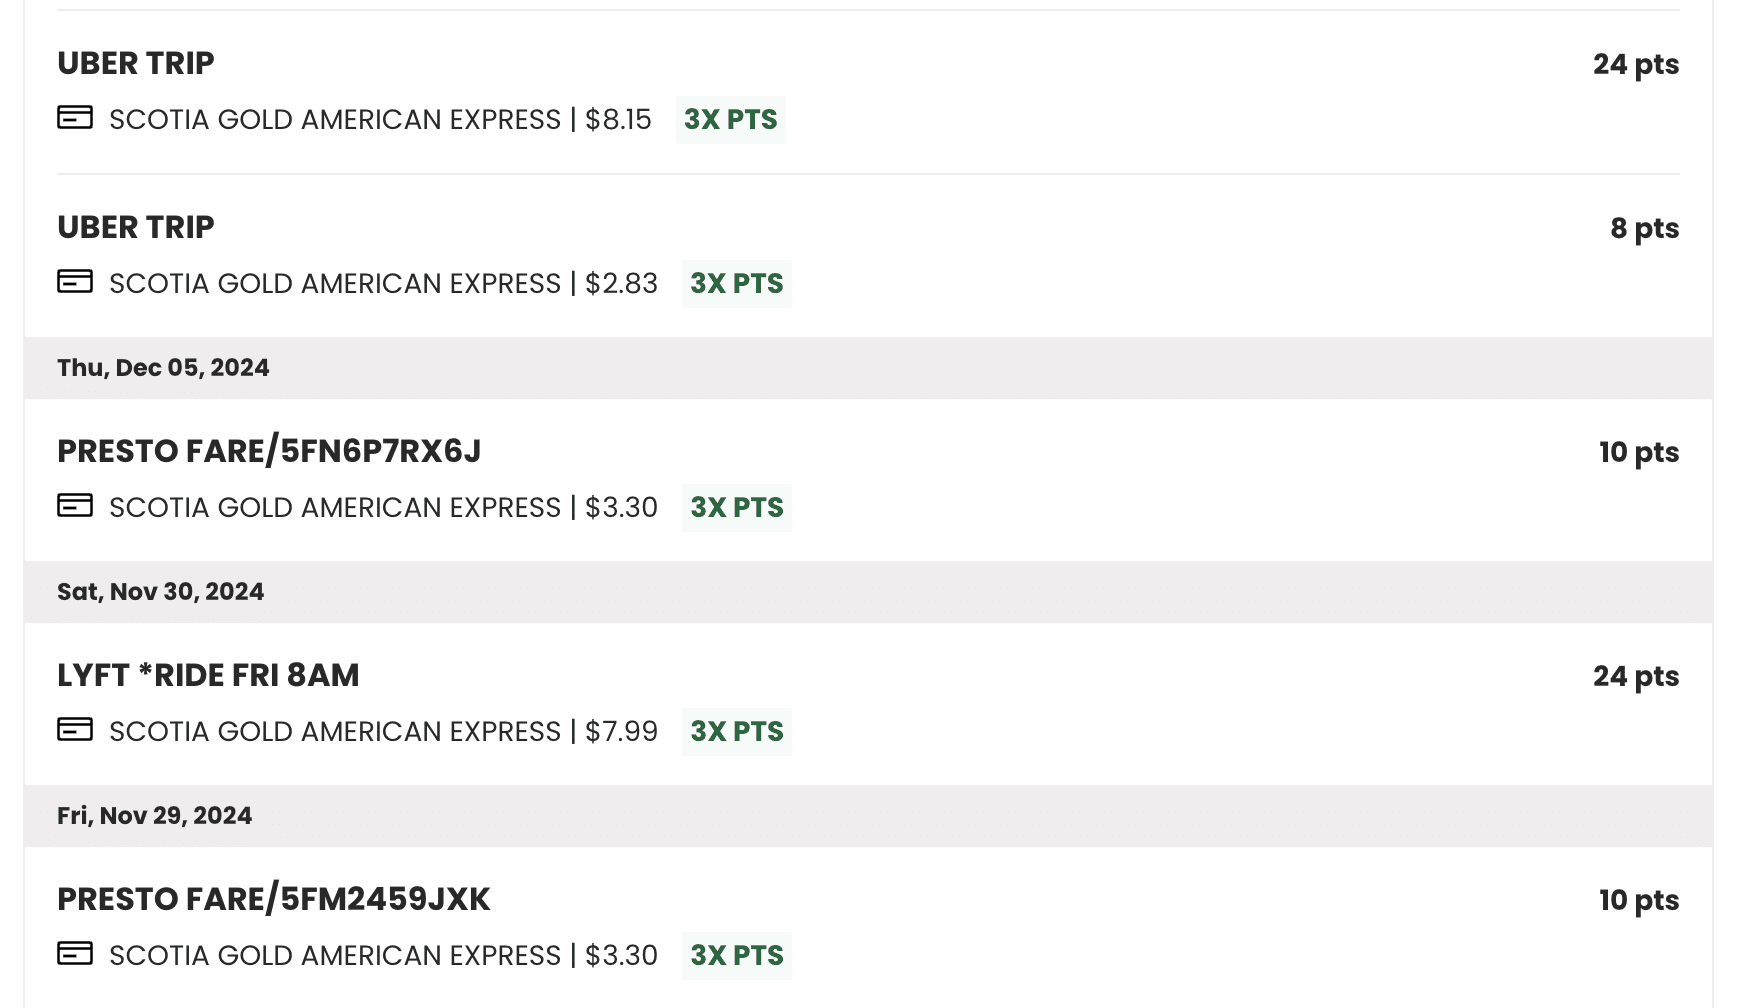Viewport: 1738px width, 1008px height.
Task: Click 3X PTS badge on PRESTO FARE/5FM2459JXK
Action: [x=736, y=956]
